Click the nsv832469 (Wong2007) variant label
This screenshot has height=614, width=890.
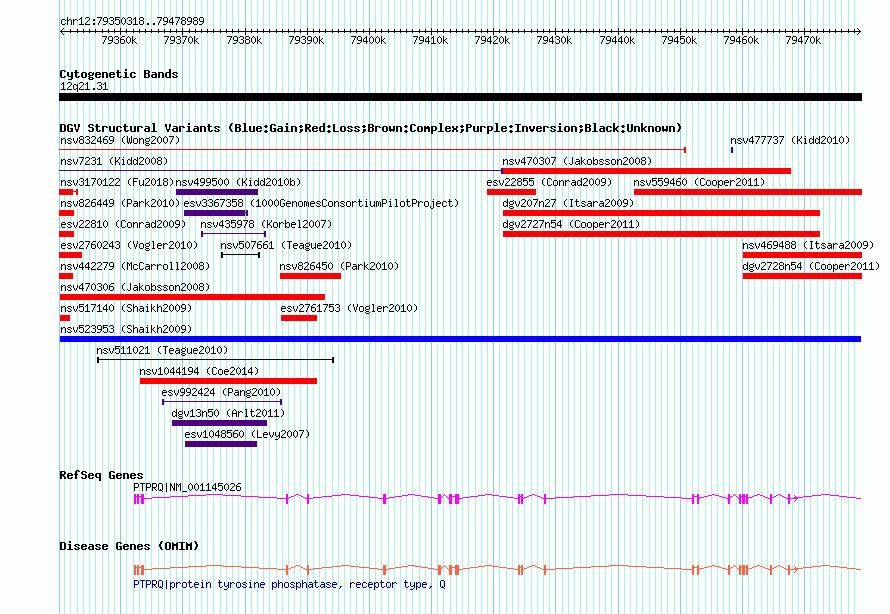click(120, 140)
